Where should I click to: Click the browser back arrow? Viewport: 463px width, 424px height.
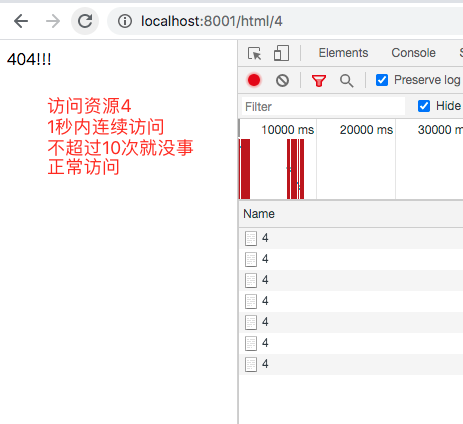pyautogui.click(x=21, y=21)
